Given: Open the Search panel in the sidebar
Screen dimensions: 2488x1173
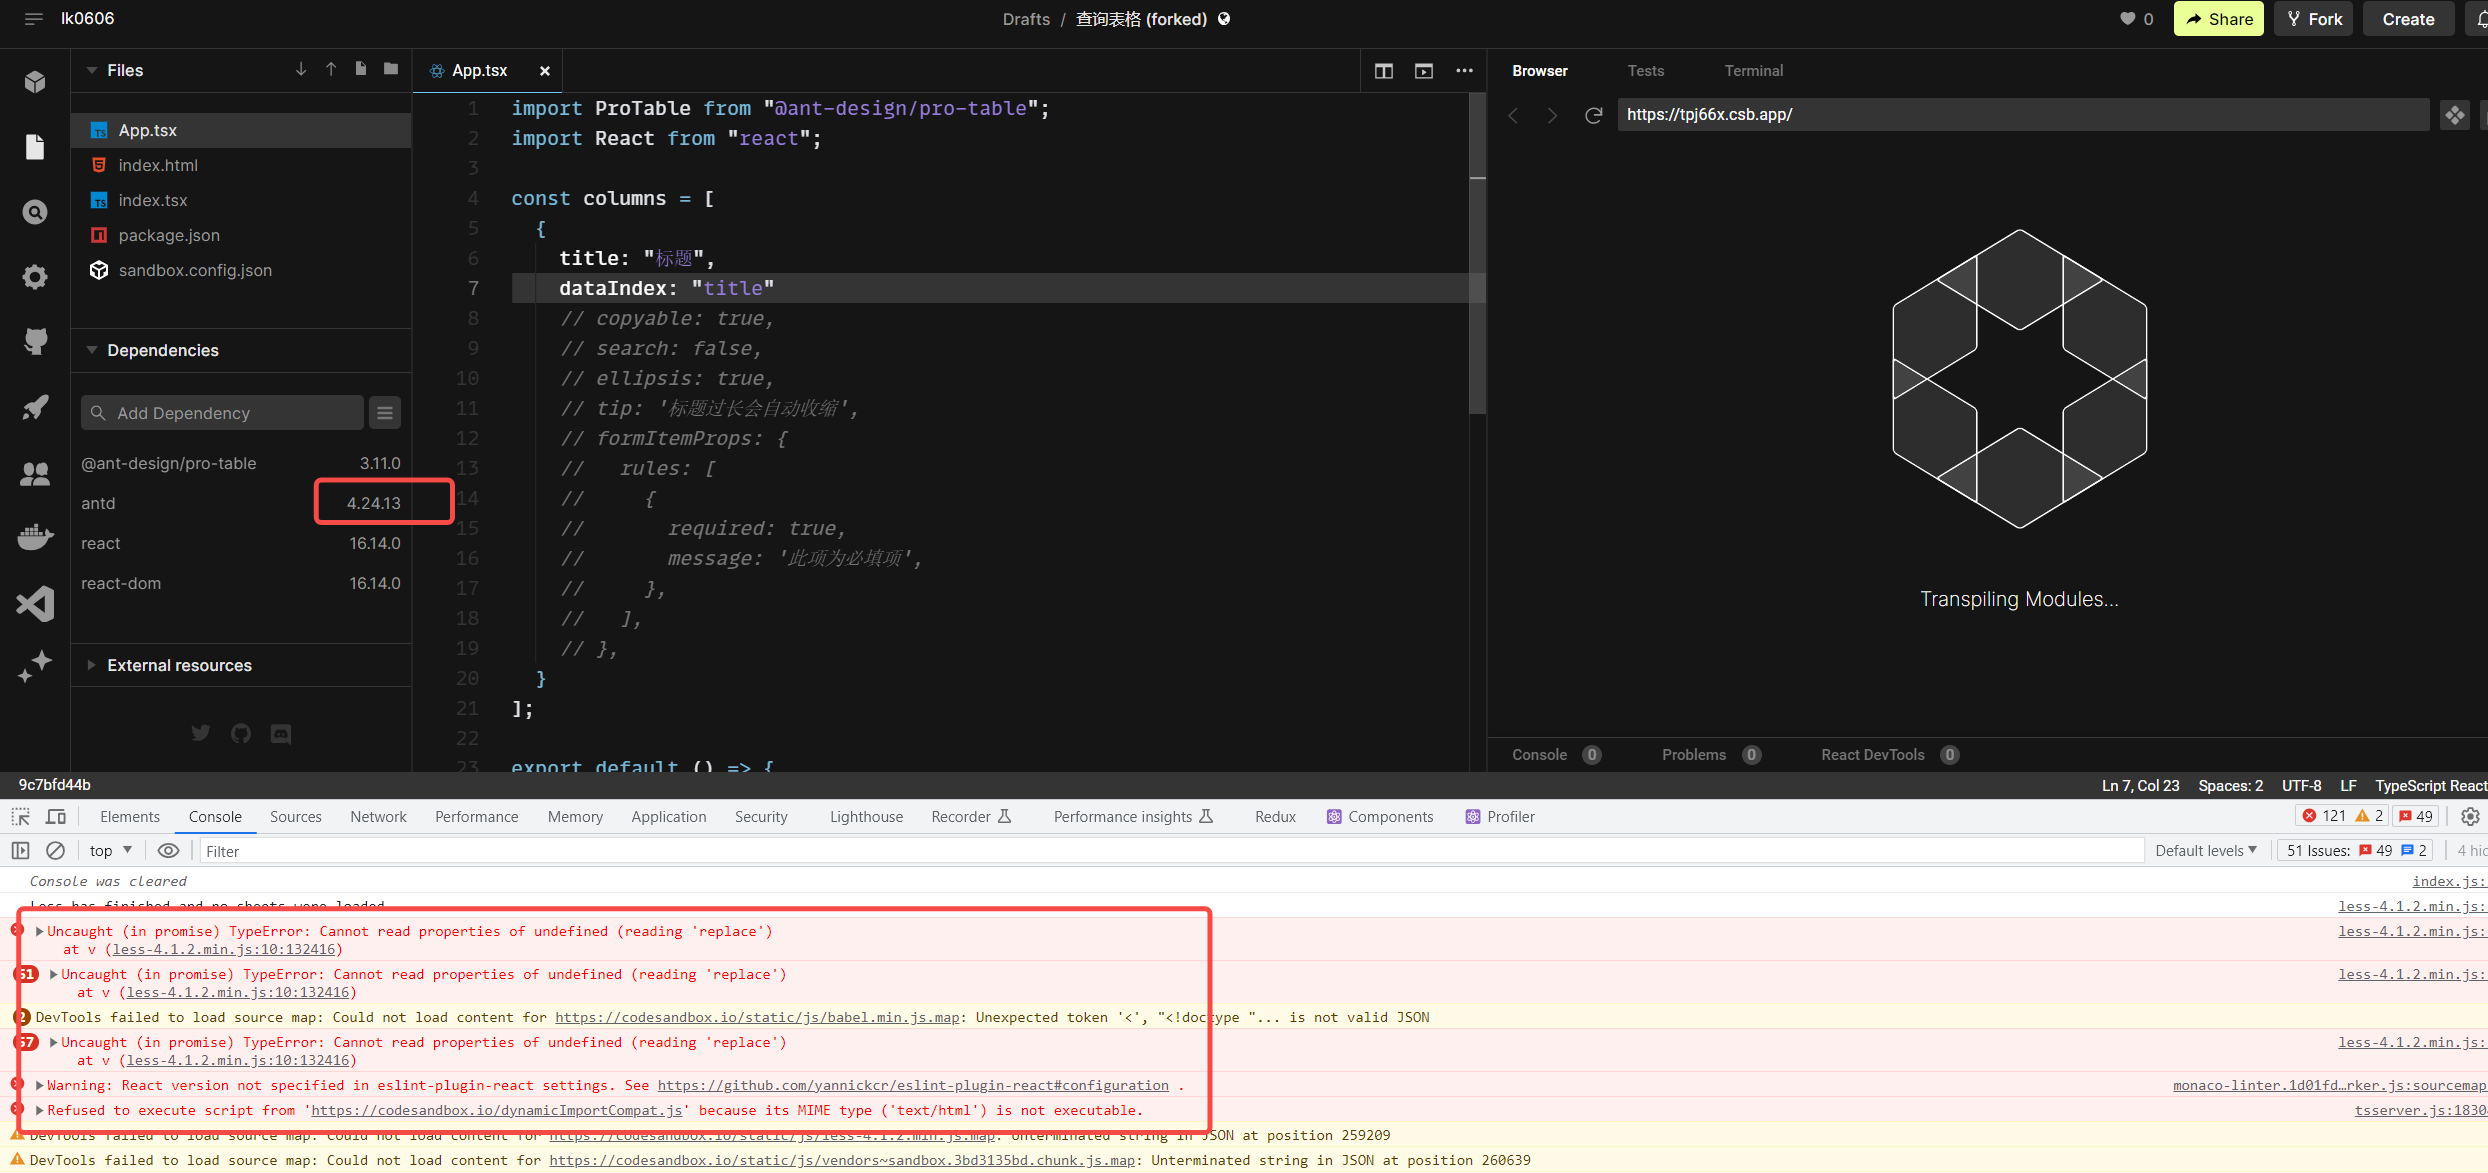Looking at the screenshot, I should pyautogui.click(x=34, y=212).
